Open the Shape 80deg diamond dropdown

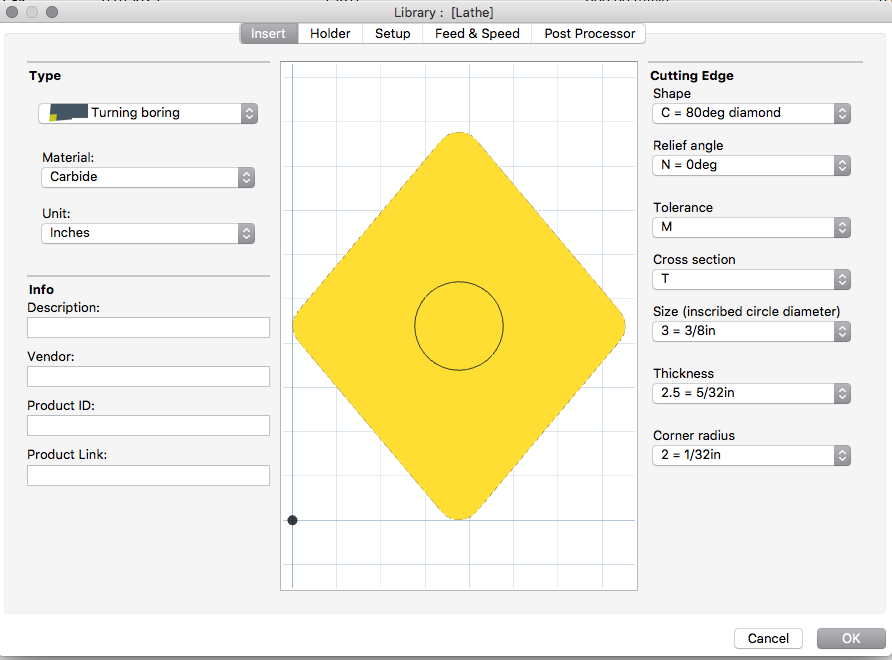(751, 113)
